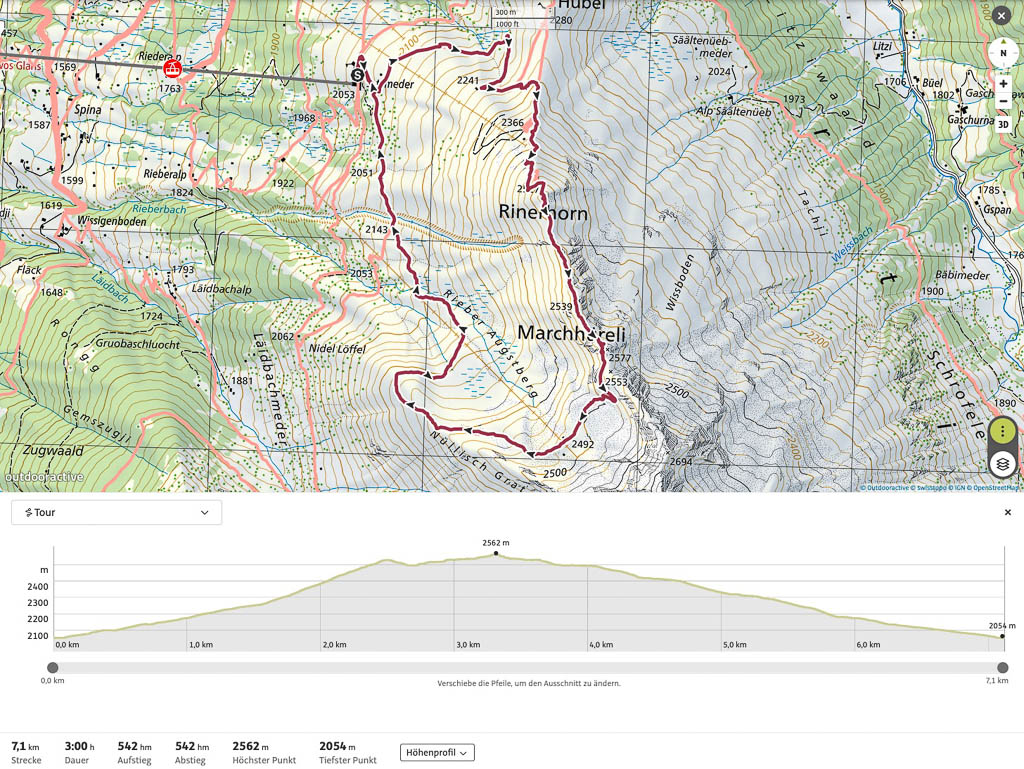Screen dimensions: 1024x769
Task: Open the three-dot more options button
Action: click(x=1003, y=432)
